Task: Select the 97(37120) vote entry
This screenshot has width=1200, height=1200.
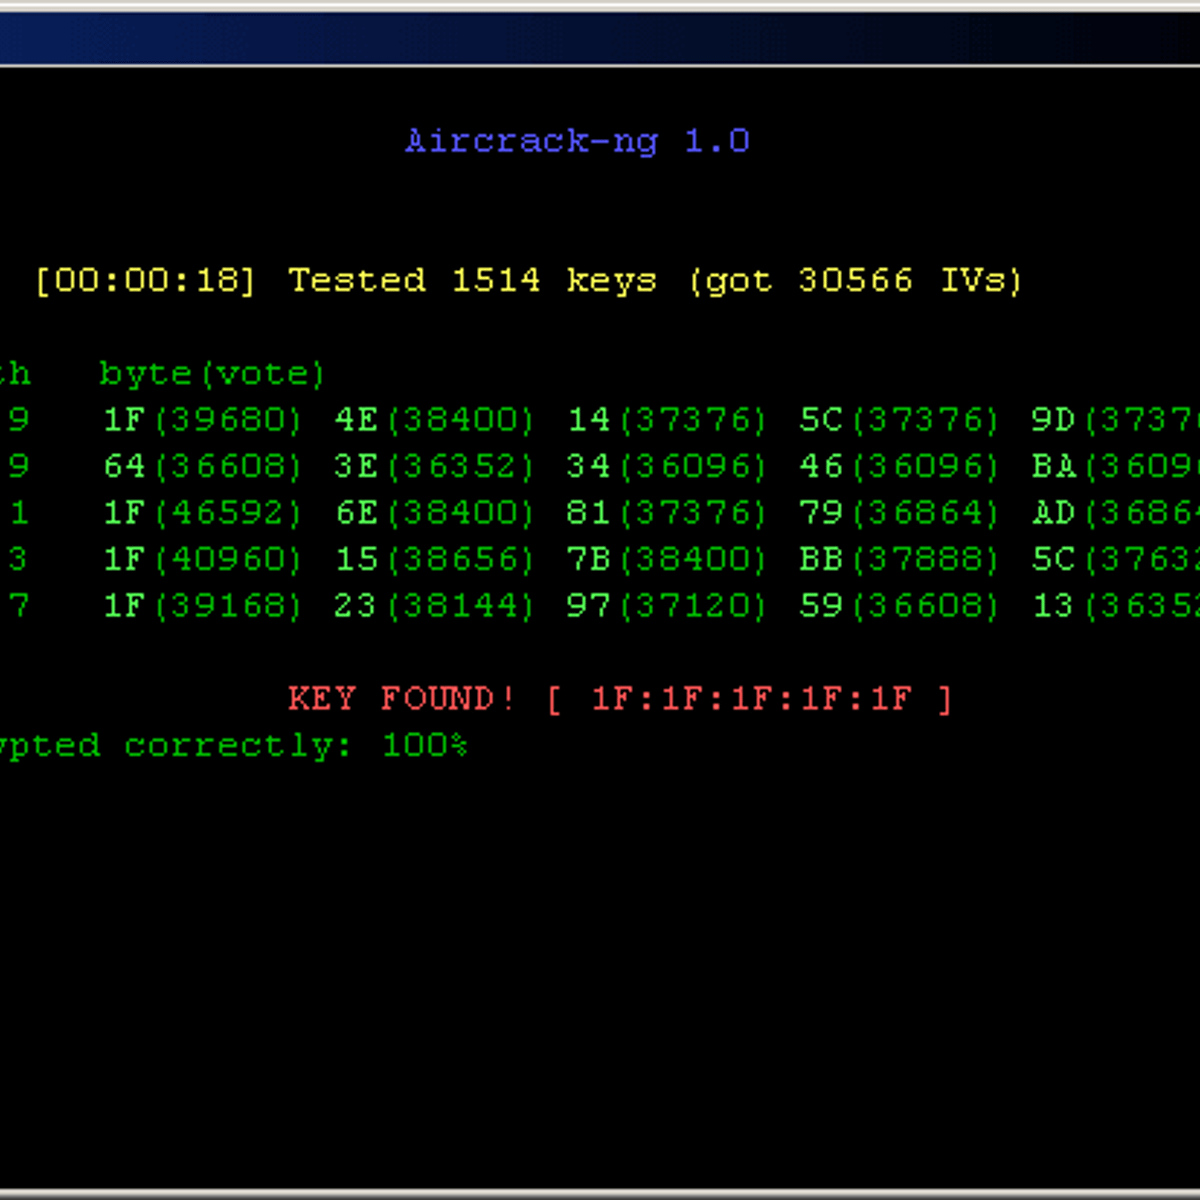Action: tap(666, 606)
